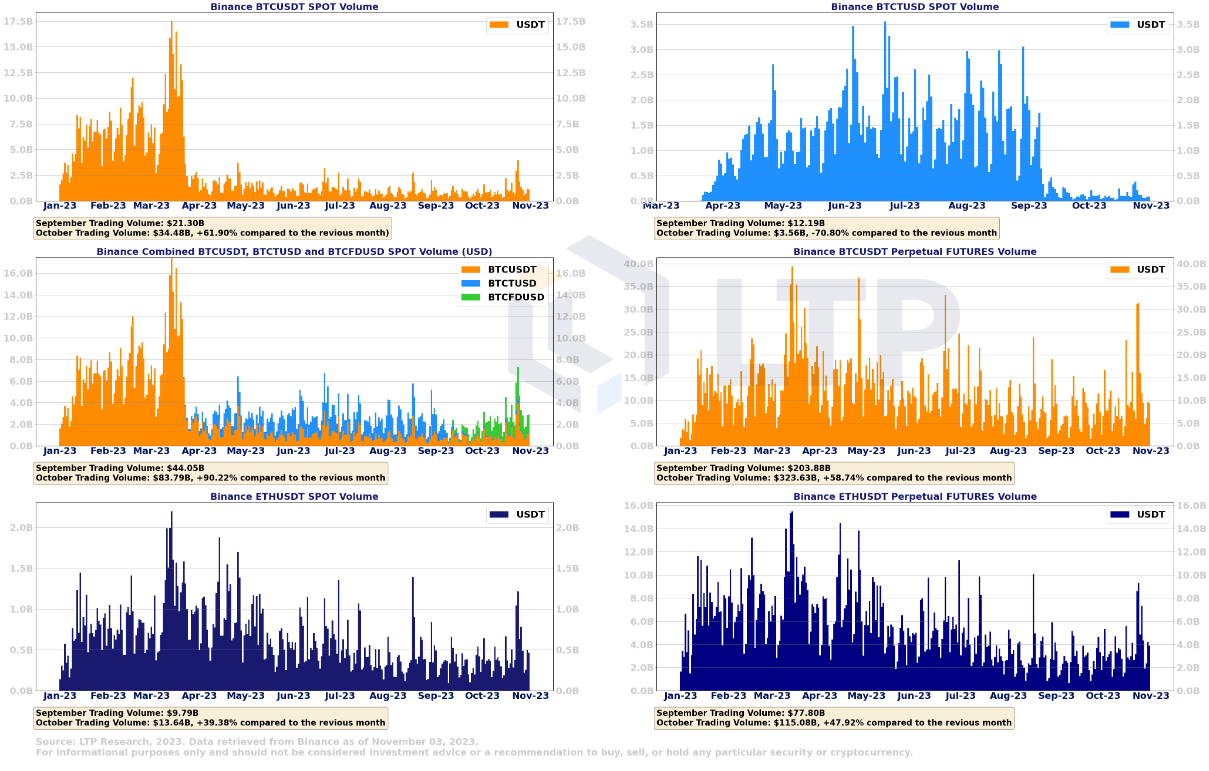This screenshot has height=771, width=1209.
Task: Click the green BTCFDUSD swatch in combined chart legend
Action: 471,297
